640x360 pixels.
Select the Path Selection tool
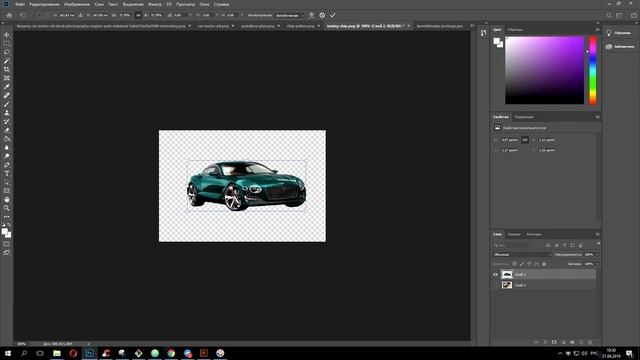pos(7,182)
